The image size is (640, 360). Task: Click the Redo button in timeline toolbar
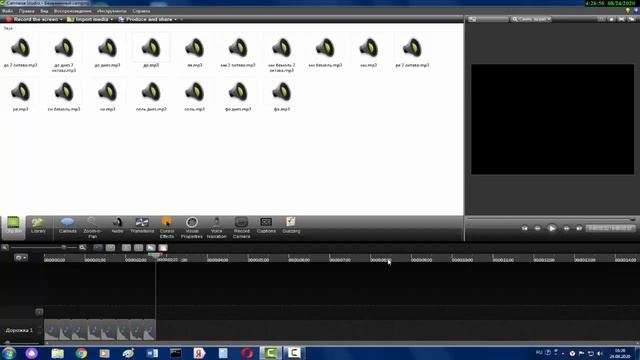110,247
